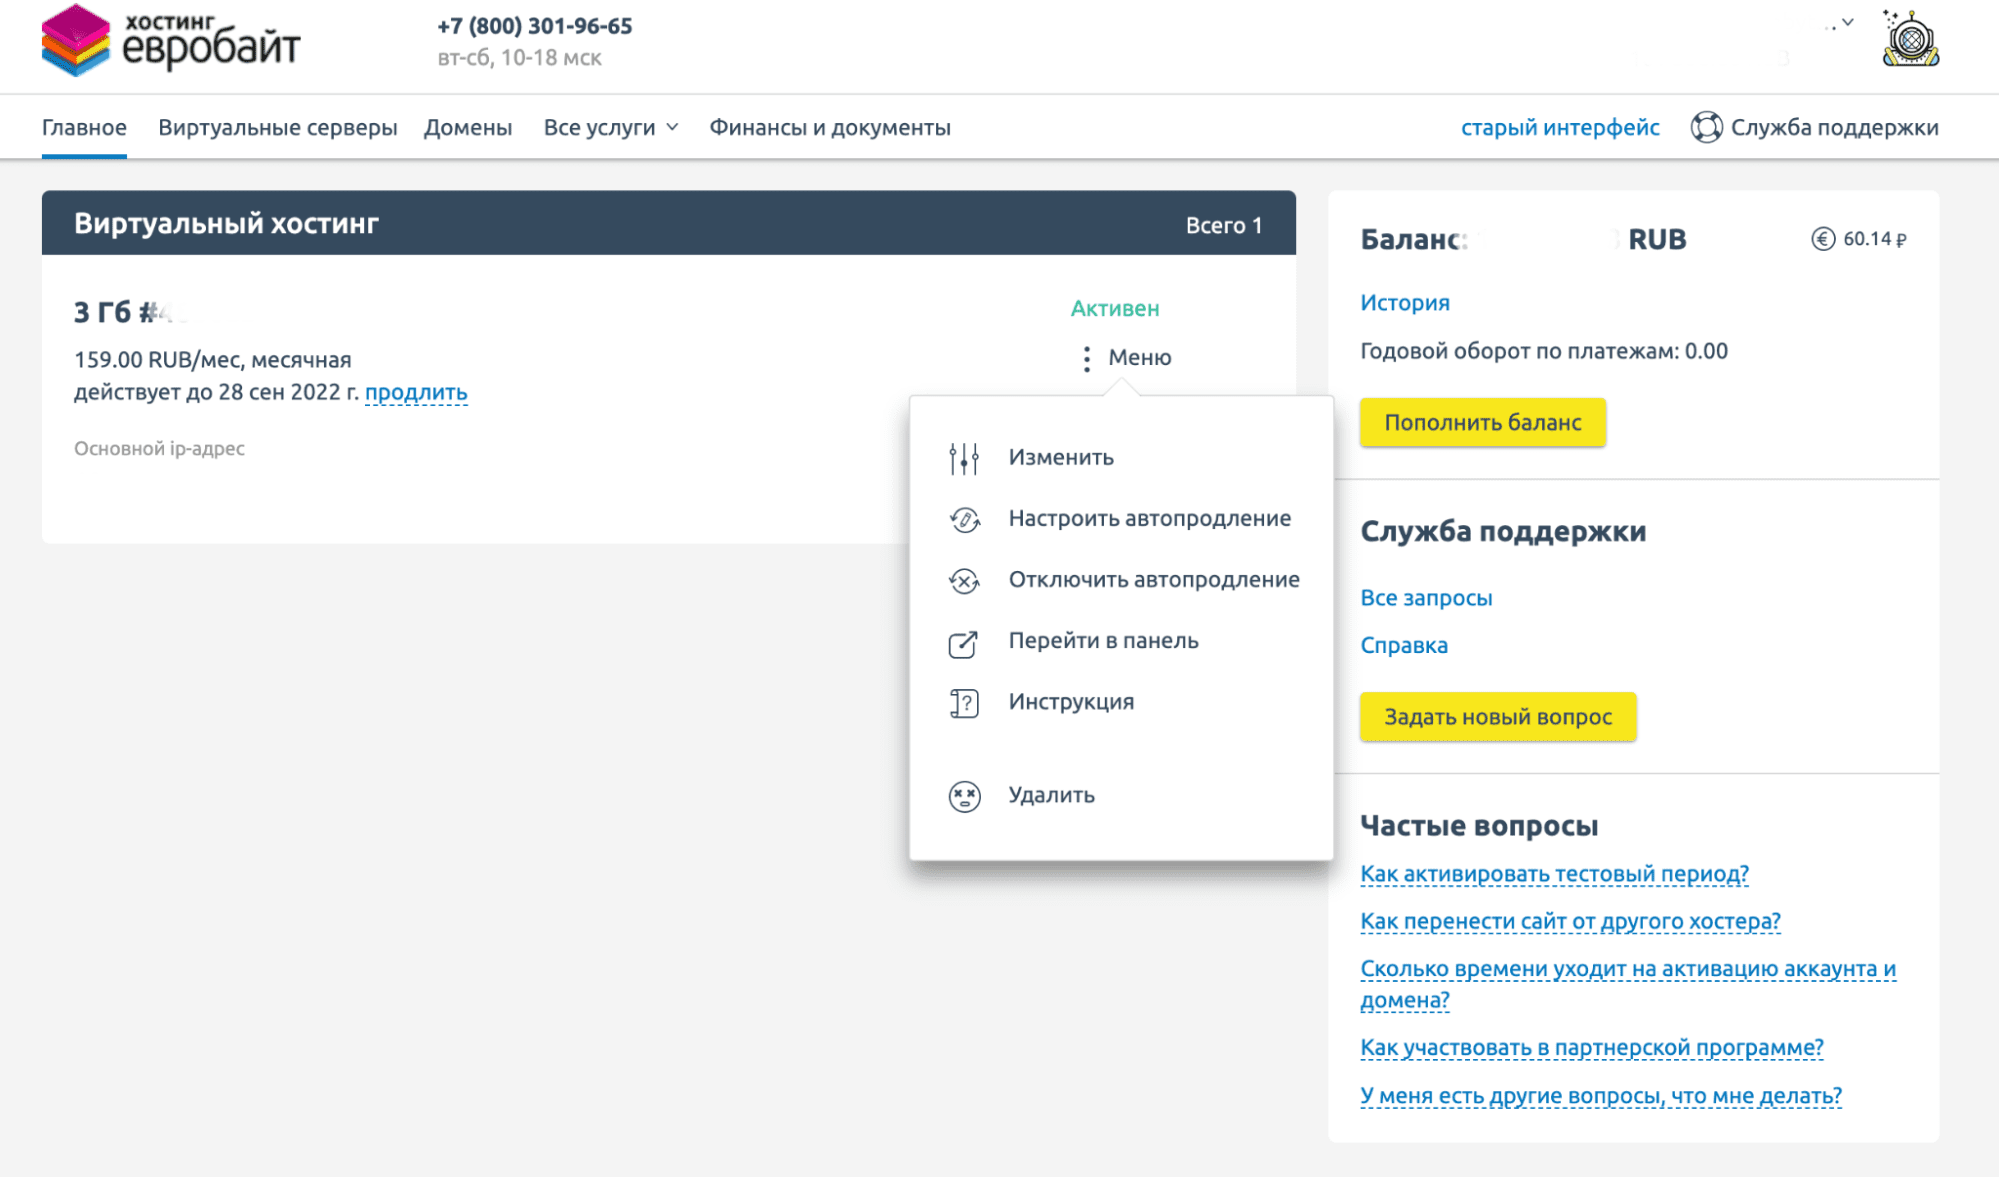Click the Задать новый вопрос button

point(1497,717)
